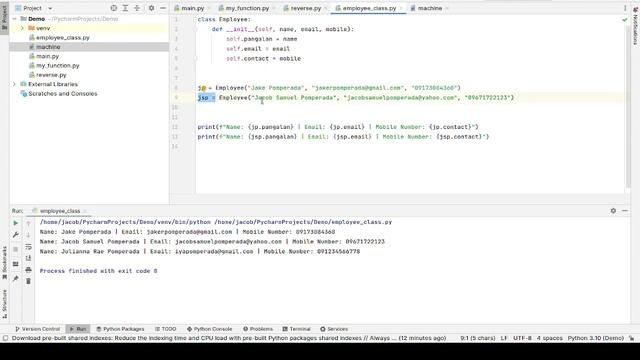Screen dimensions: 640x360
Task: Open Python 3.10 (Demo) interpreter selector
Action: tap(596, 338)
